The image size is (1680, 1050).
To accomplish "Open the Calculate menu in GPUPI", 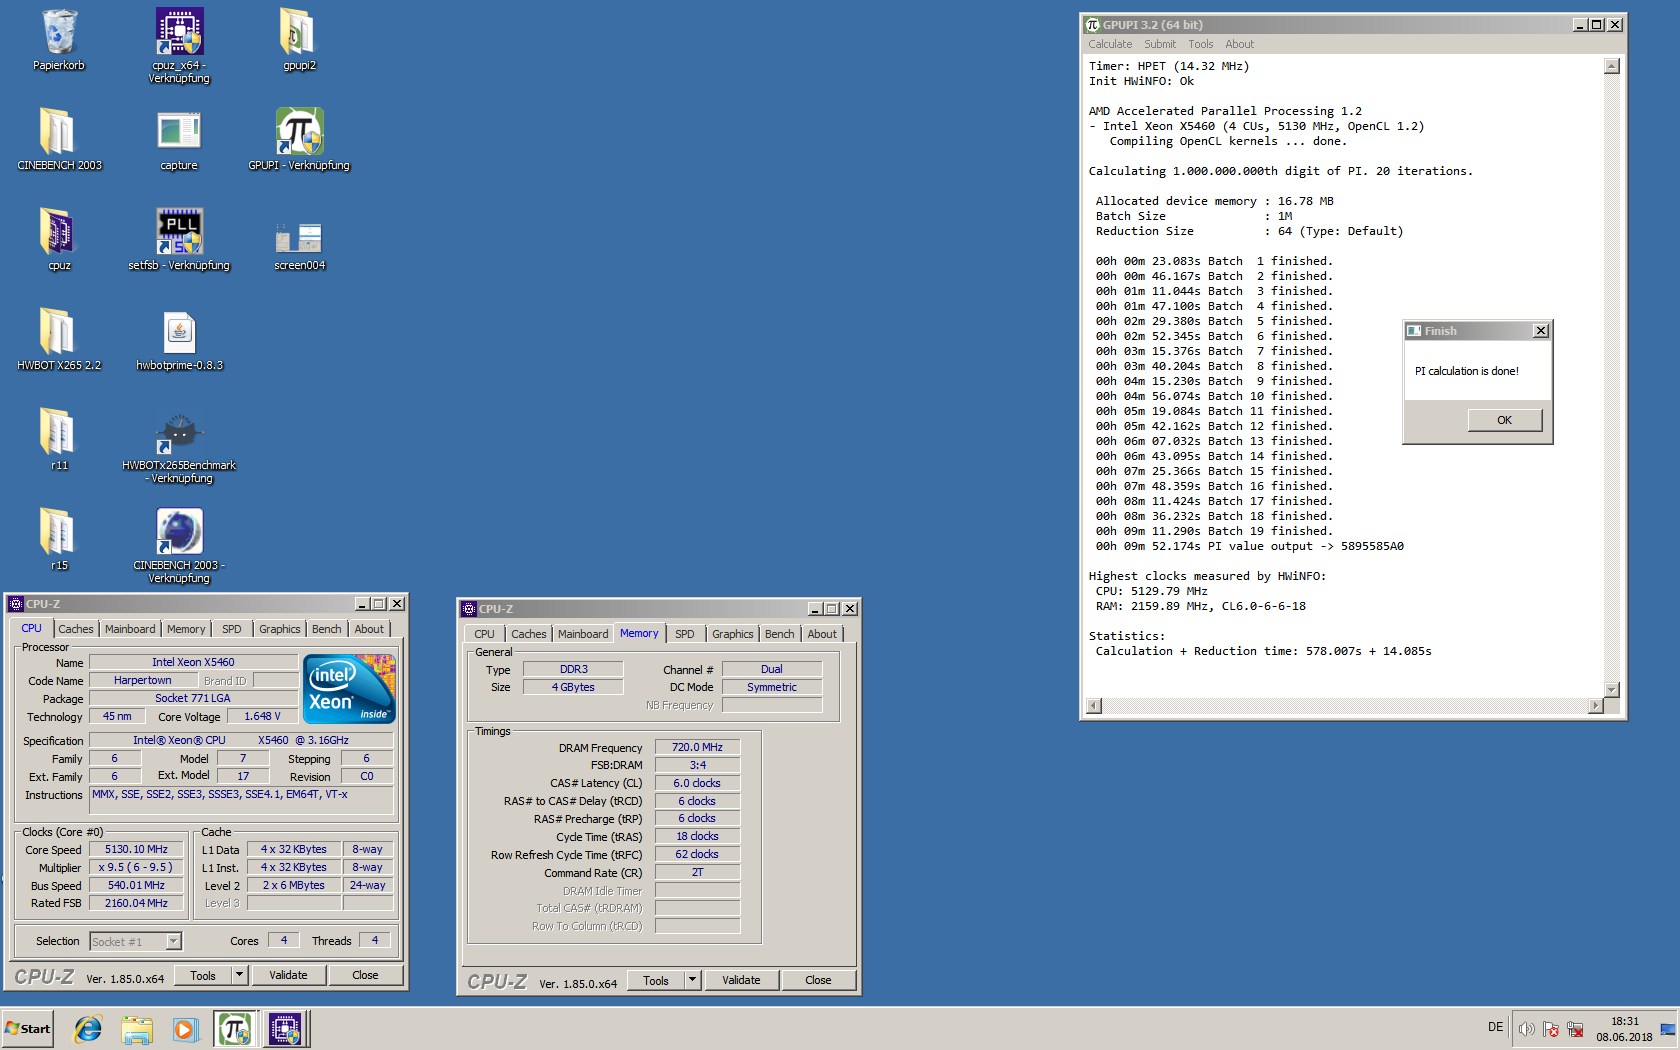I will 1110,44.
